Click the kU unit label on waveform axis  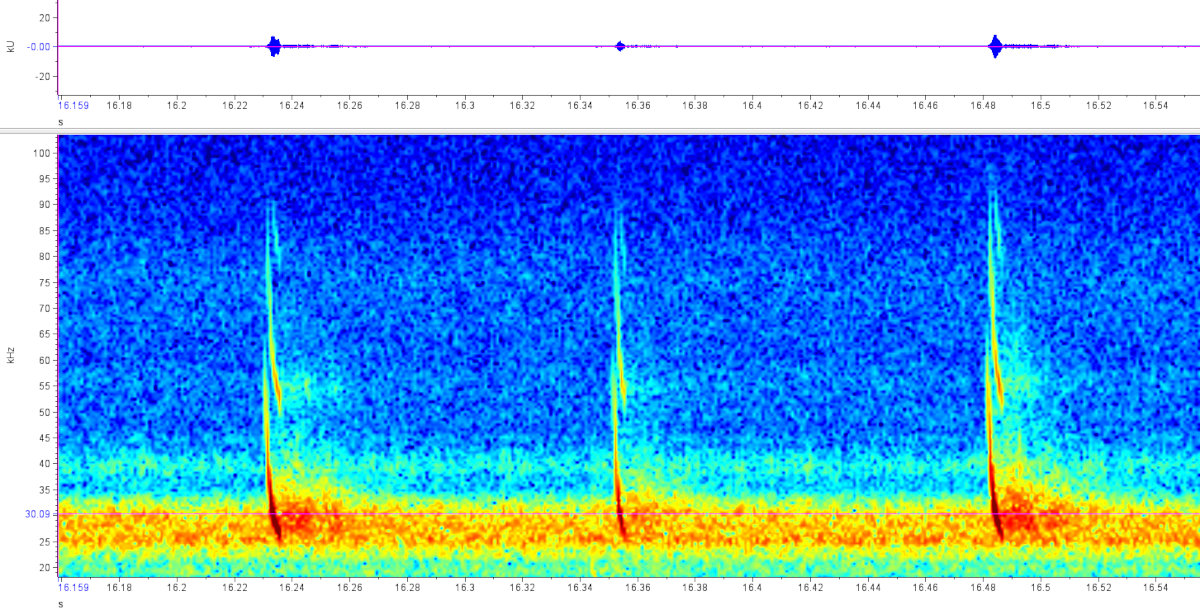point(11,46)
